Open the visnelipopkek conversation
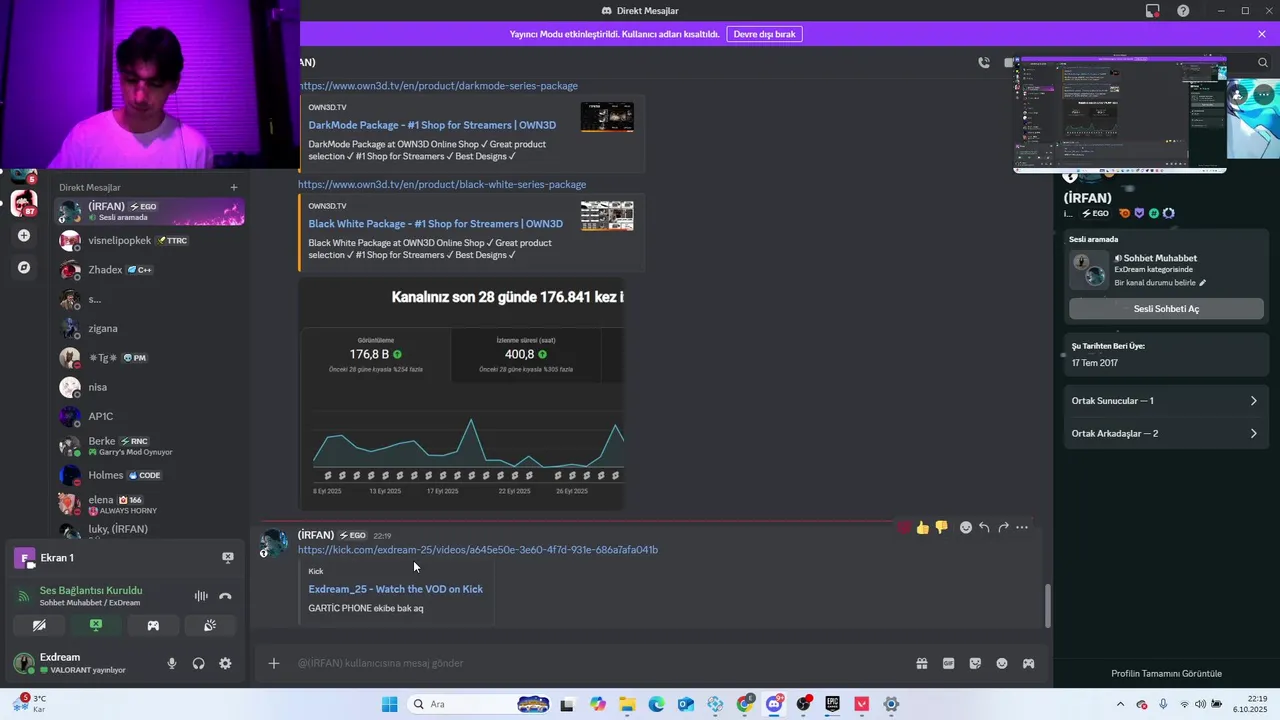The image size is (1280, 720). click(150, 240)
